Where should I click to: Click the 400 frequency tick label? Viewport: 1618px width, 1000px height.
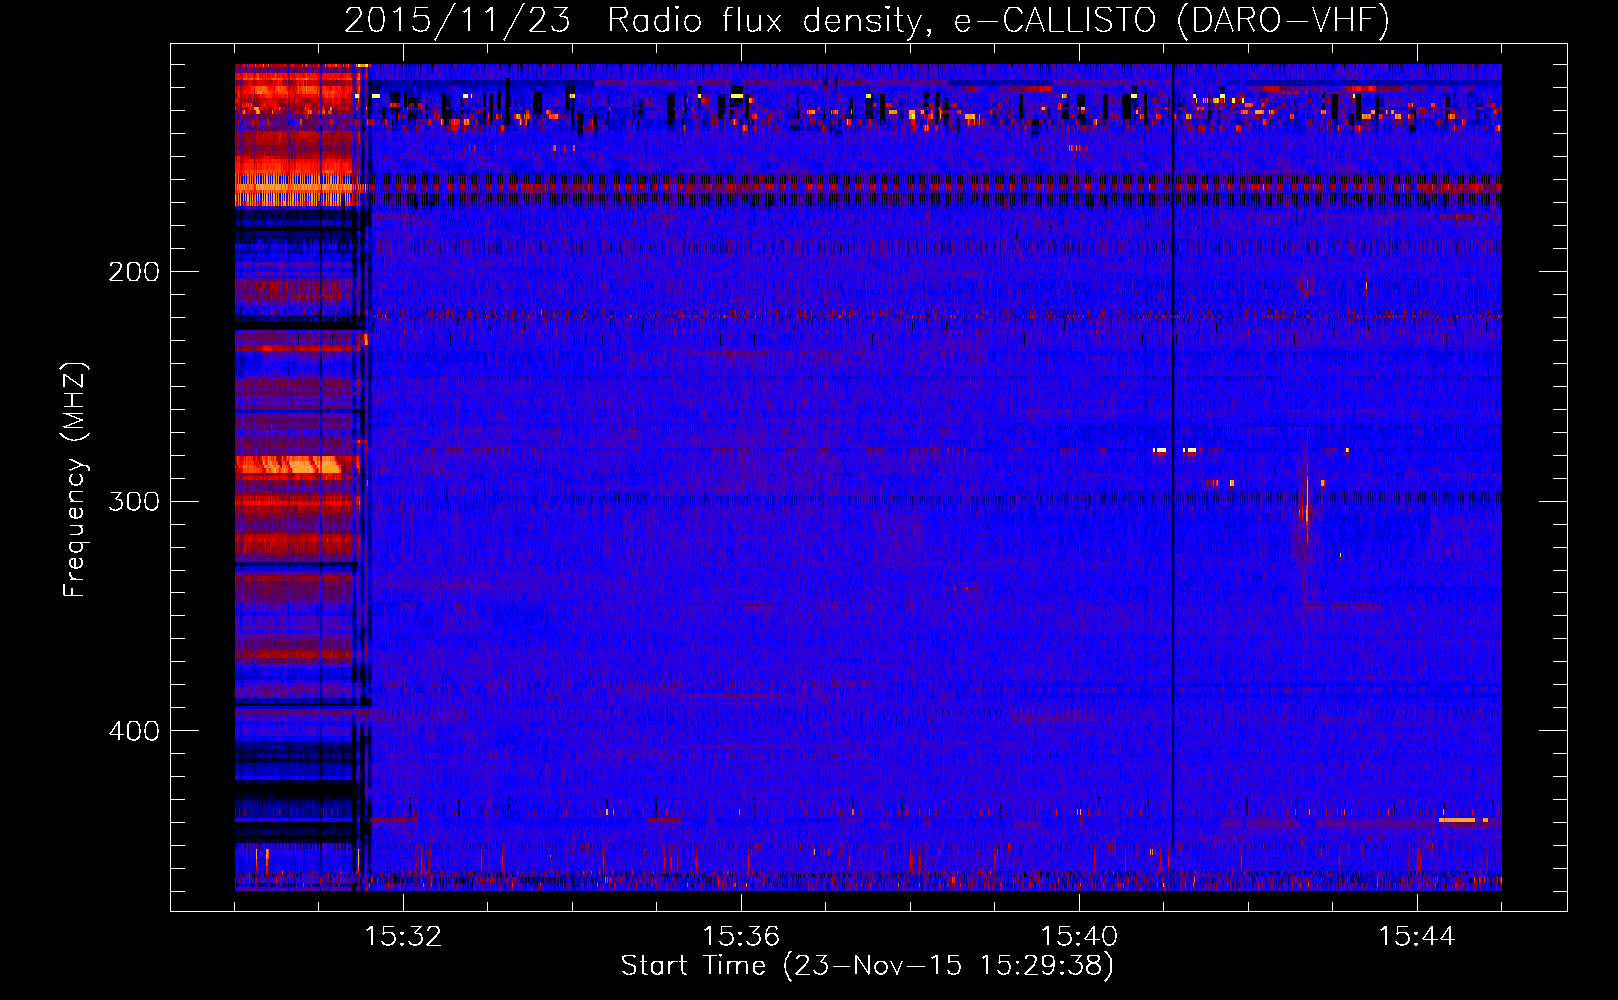[134, 731]
